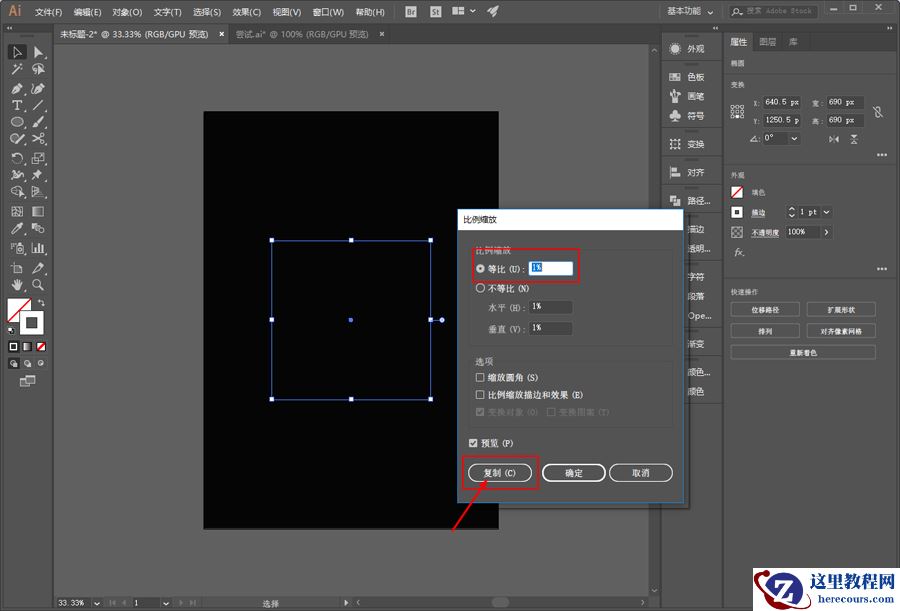900x611 pixels.
Task: Enable the 缩放圆角 checkbox
Action: 478,377
